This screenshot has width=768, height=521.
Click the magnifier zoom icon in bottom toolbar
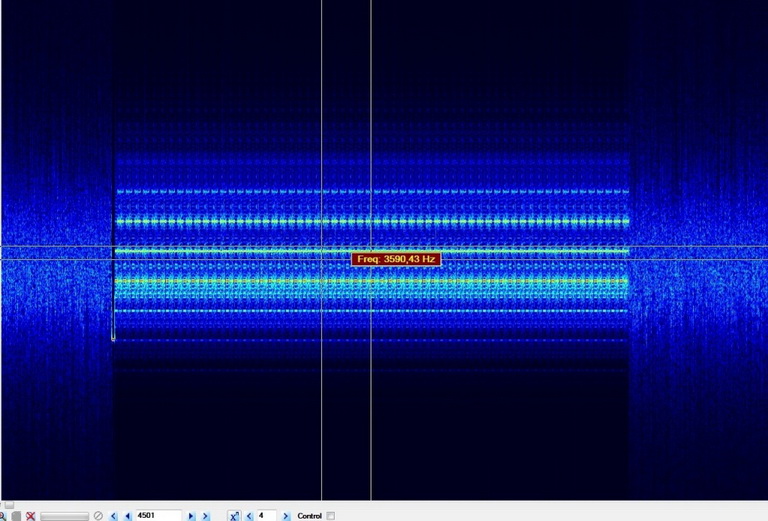[2, 516]
